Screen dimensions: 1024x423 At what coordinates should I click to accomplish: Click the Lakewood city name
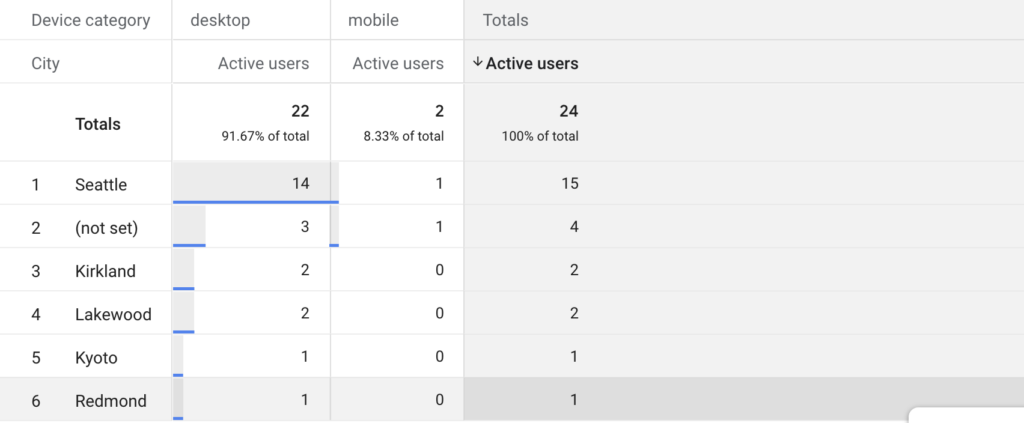click(113, 314)
